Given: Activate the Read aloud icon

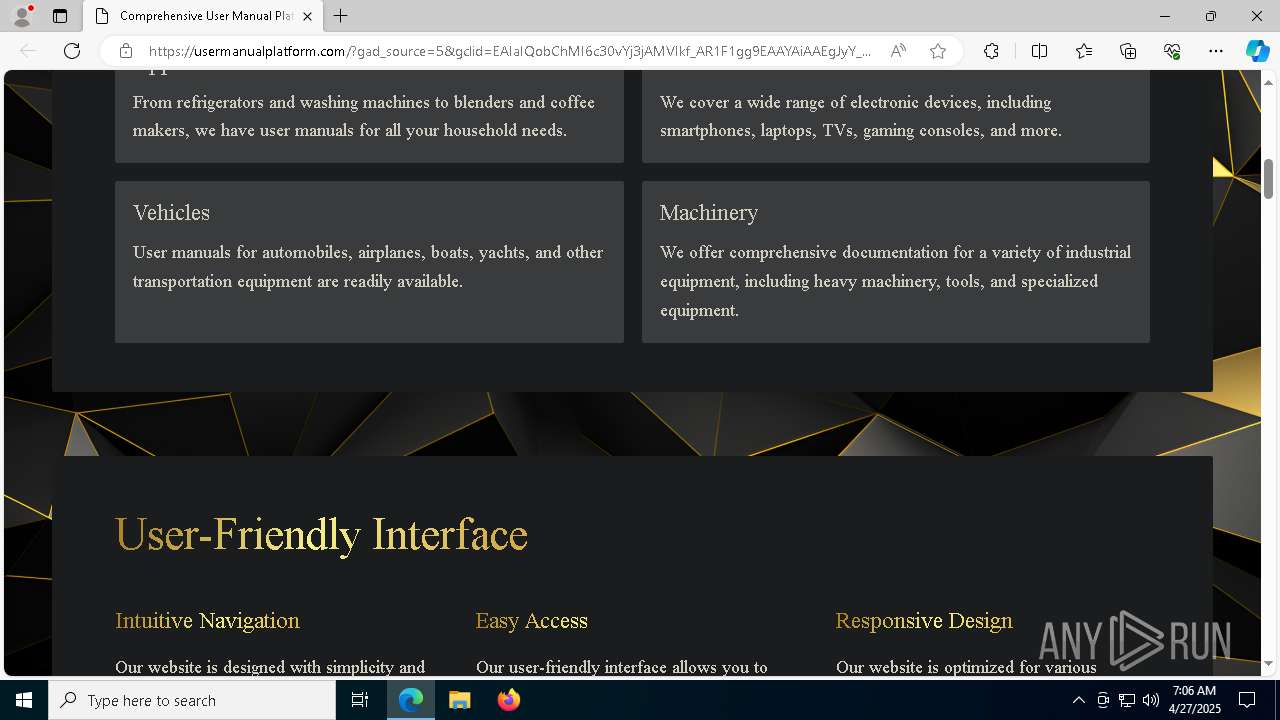Looking at the screenshot, I should (898, 51).
